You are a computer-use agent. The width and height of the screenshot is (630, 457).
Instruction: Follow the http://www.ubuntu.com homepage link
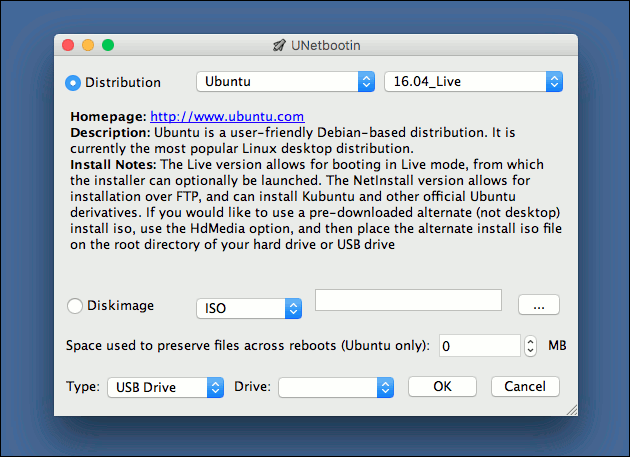pyautogui.click(x=227, y=117)
